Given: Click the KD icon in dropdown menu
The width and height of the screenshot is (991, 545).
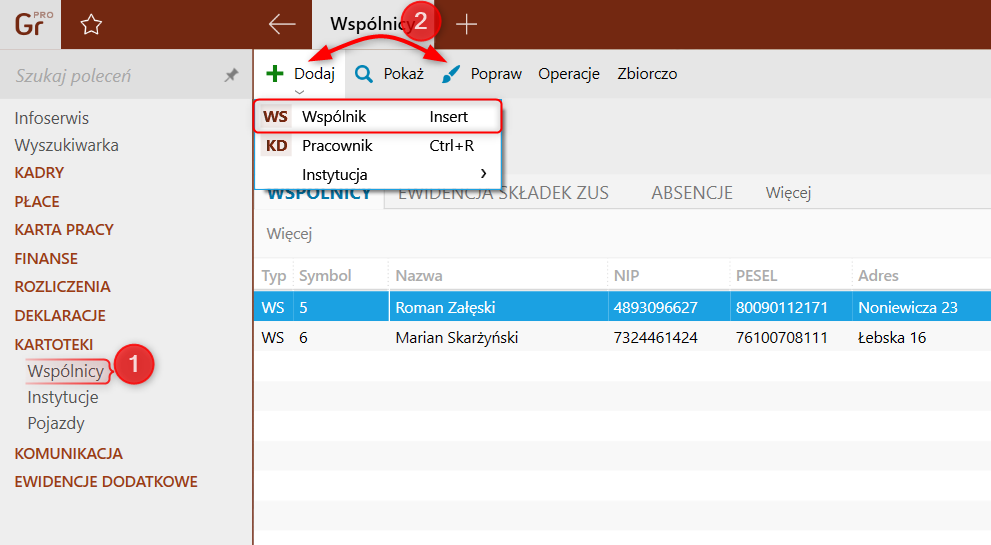Looking at the screenshot, I should pos(276,146).
